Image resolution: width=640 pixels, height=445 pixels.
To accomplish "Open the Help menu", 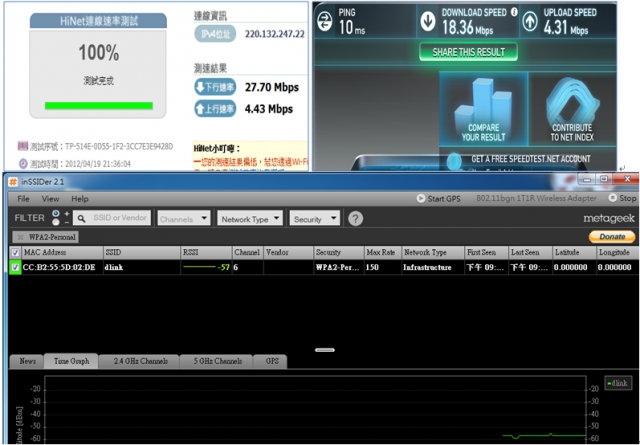I will pos(80,199).
